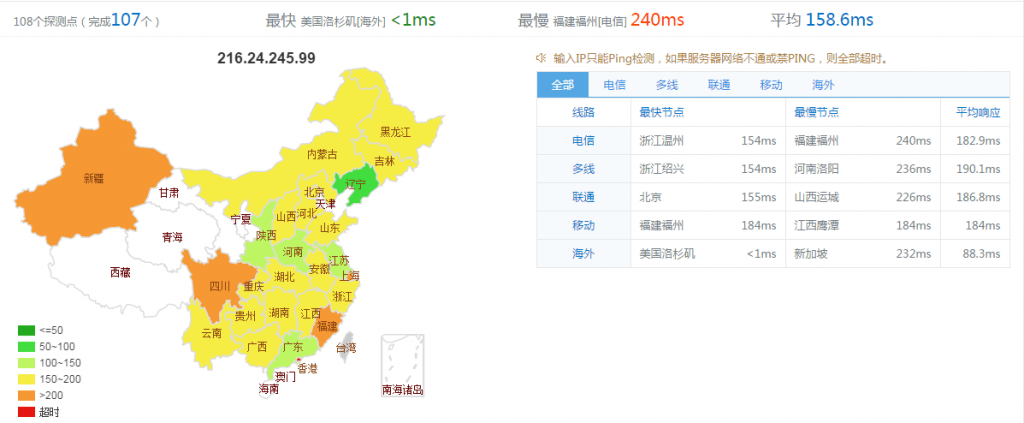Click the IP address 216.24.245.99 title

(x=266, y=58)
